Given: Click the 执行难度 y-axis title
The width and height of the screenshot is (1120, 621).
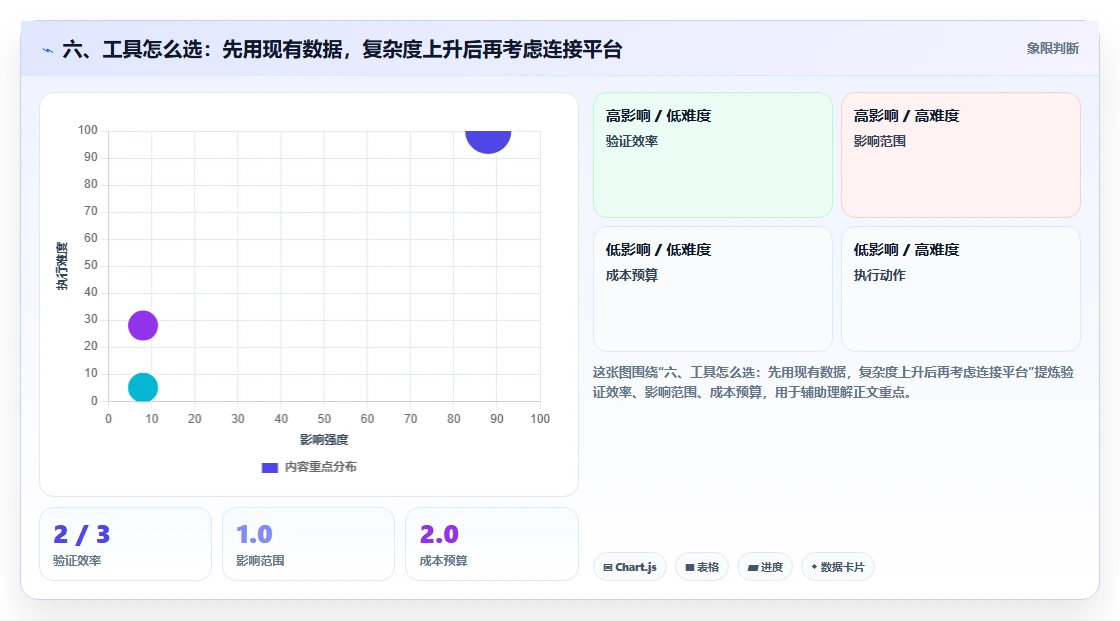Looking at the screenshot, I should point(62,266).
